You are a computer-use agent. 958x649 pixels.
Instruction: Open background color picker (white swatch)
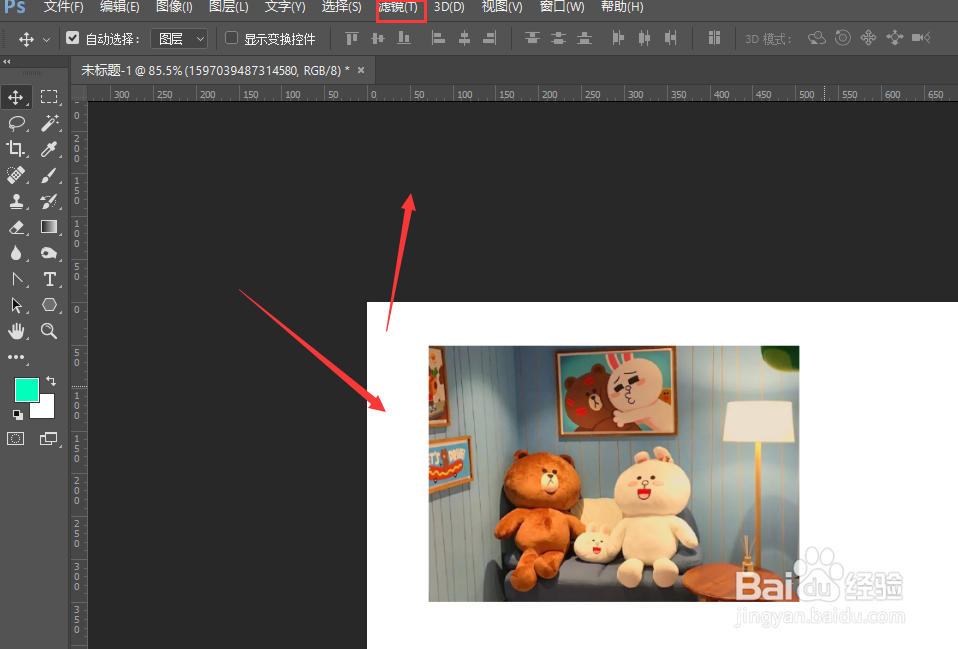point(46,409)
